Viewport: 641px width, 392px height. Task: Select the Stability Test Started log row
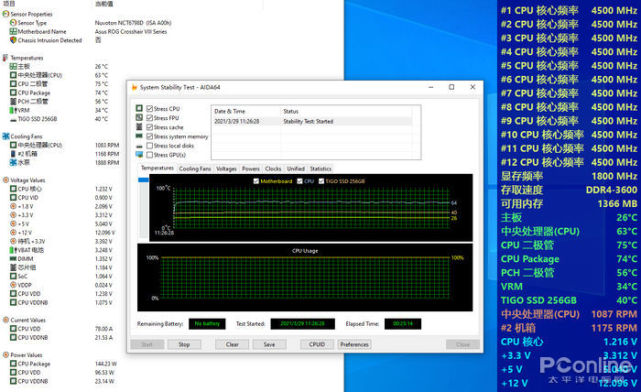[312, 121]
